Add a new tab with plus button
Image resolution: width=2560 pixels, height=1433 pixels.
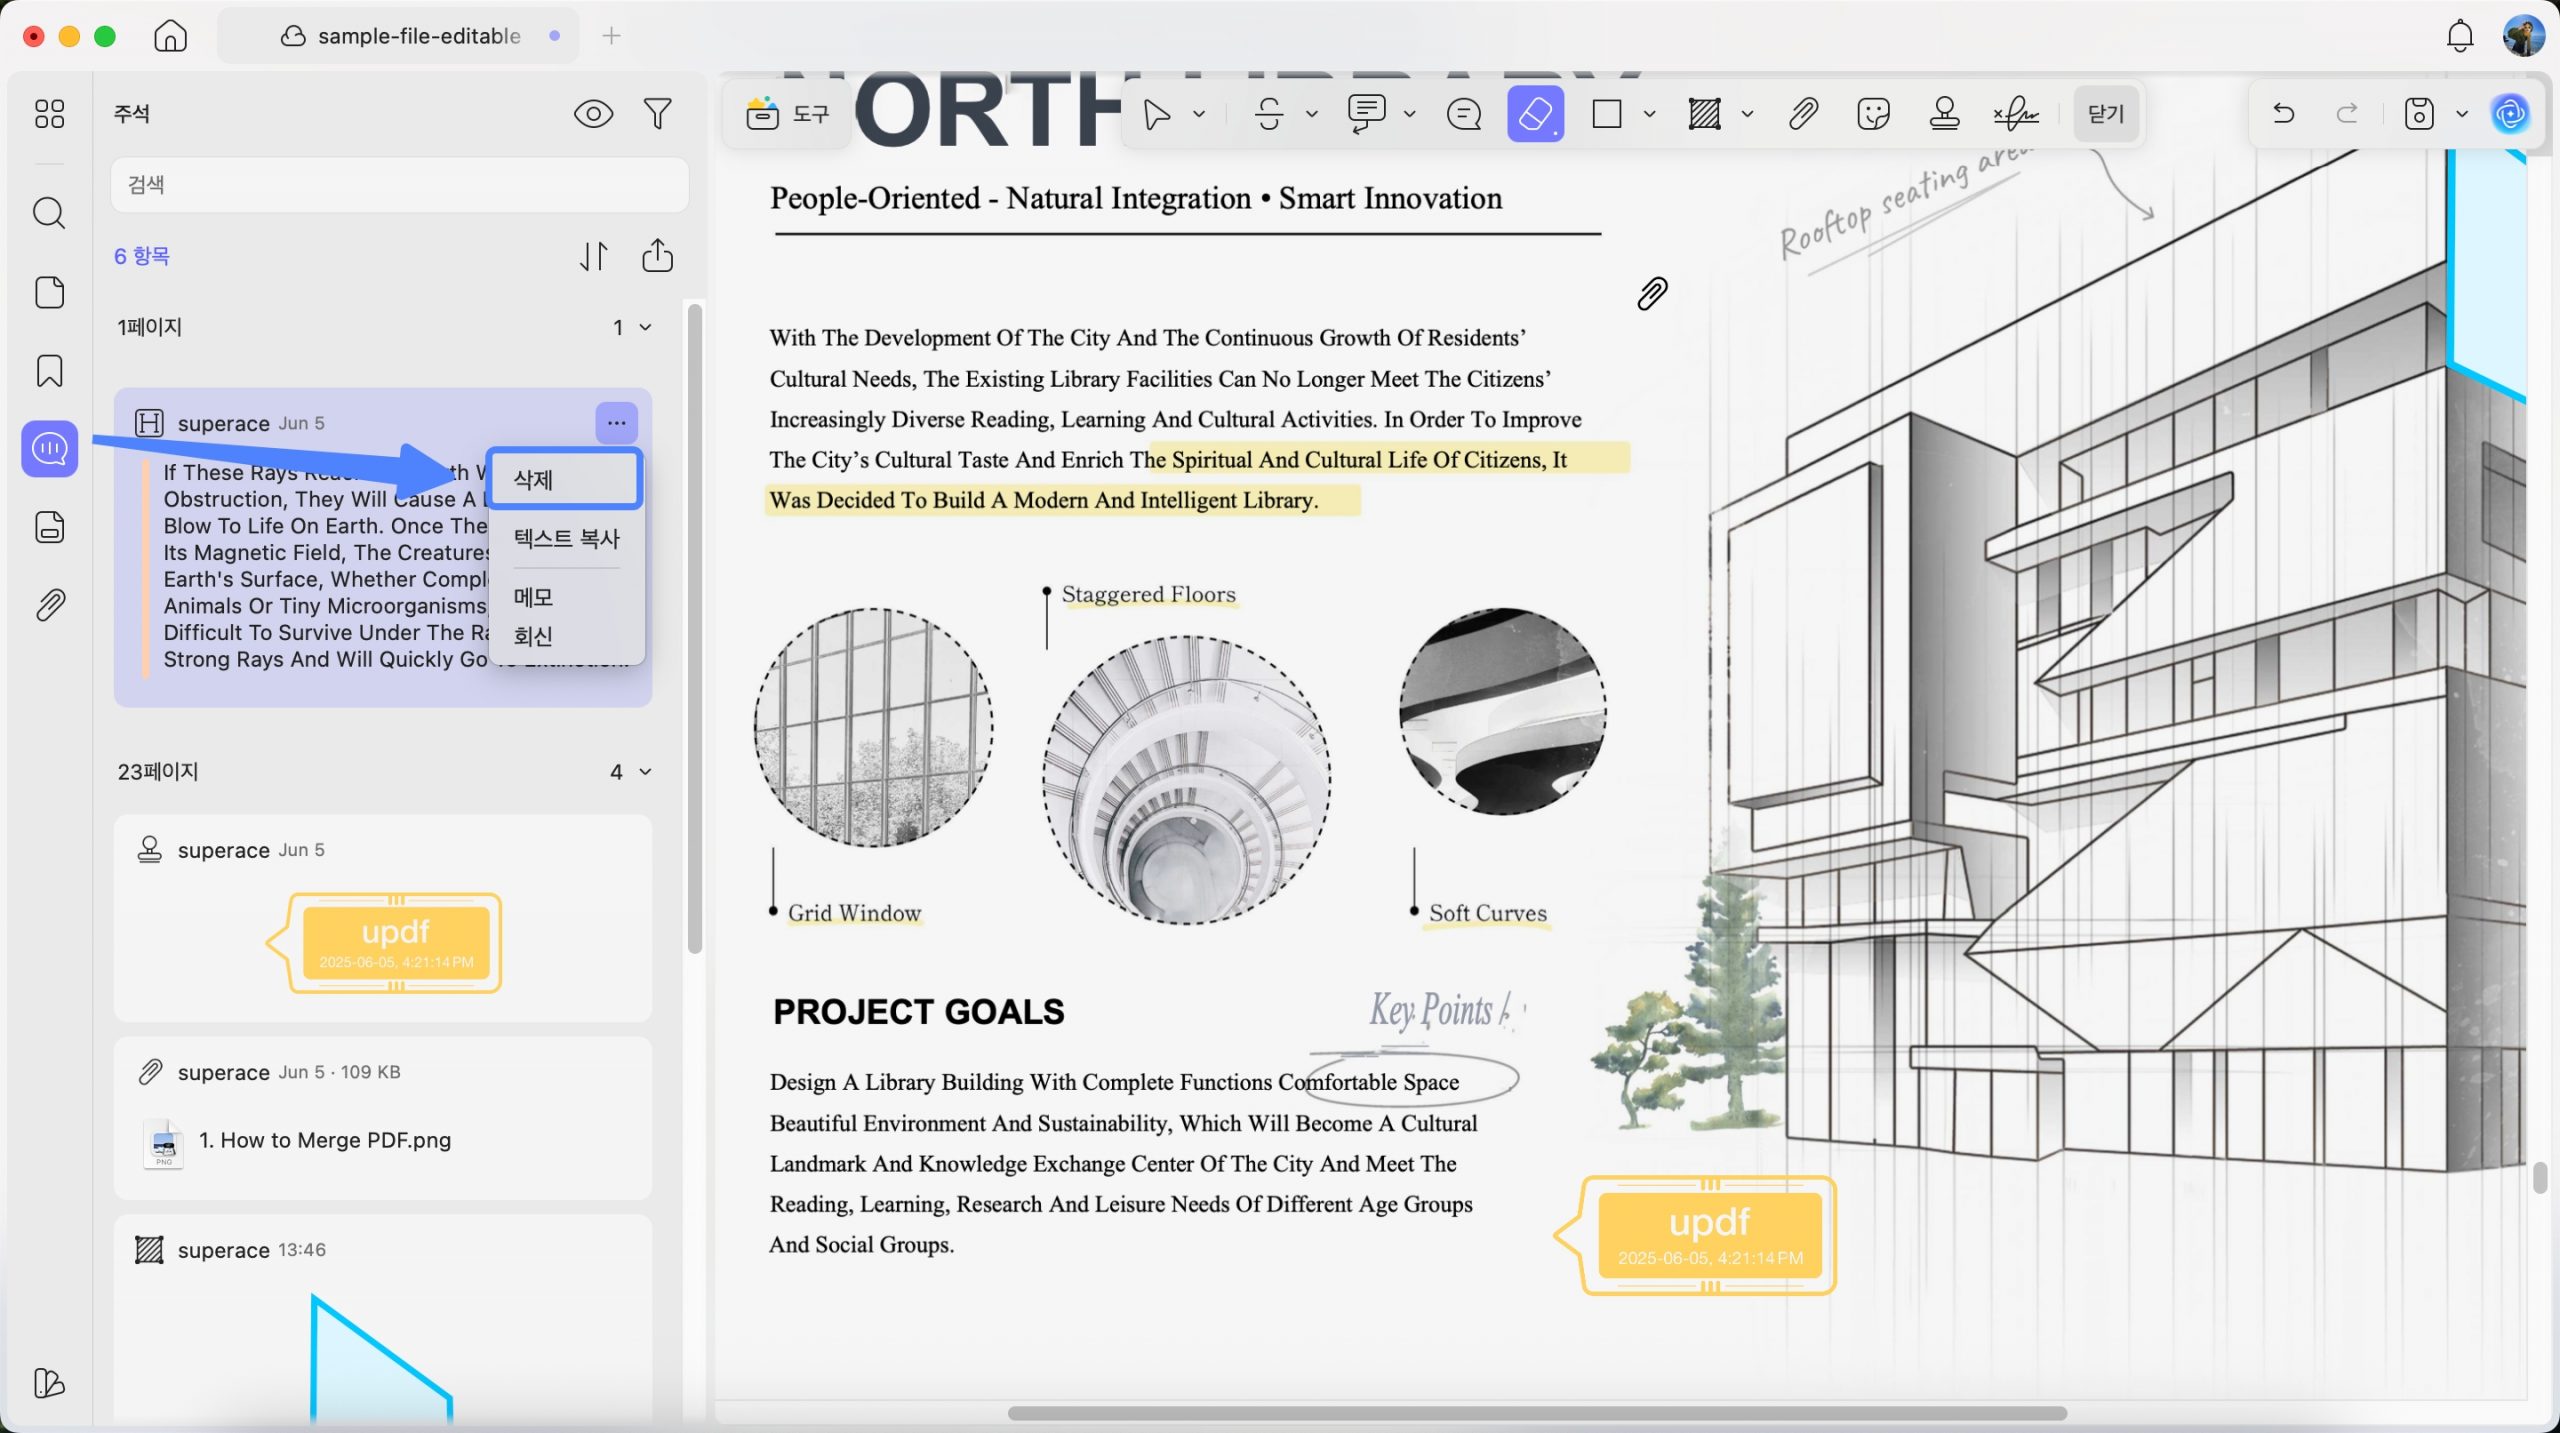(x=611, y=36)
